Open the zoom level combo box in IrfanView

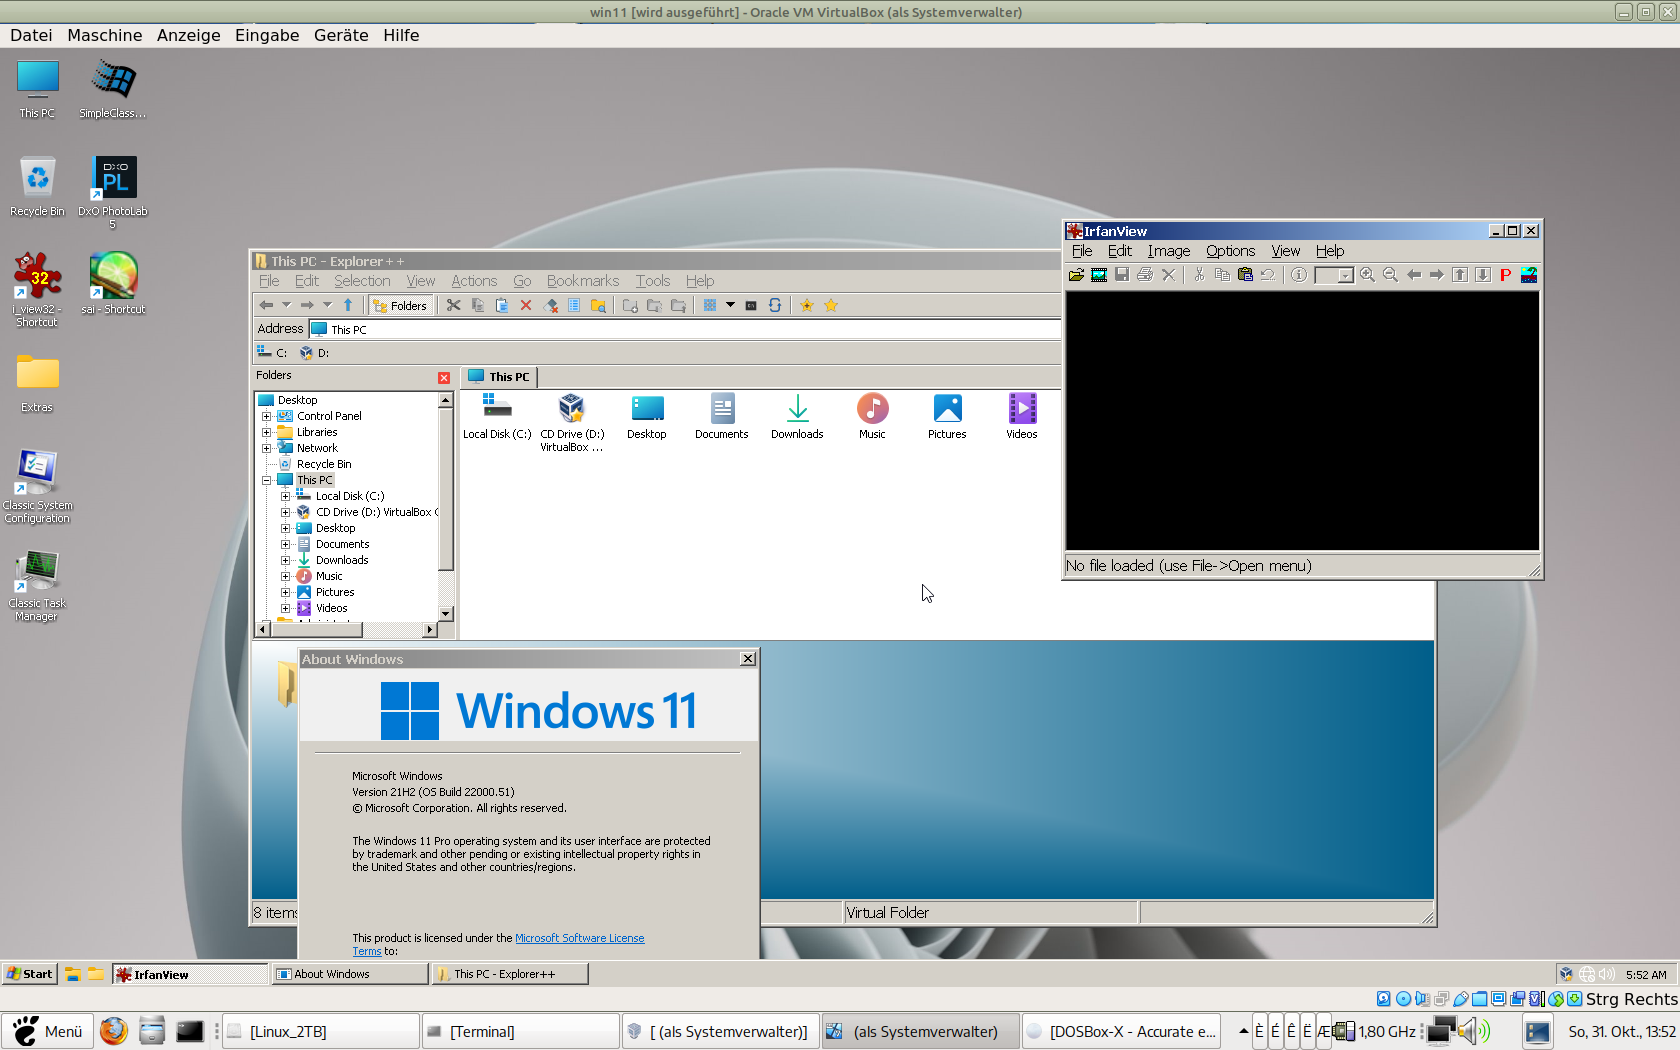tap(1334, 275)
